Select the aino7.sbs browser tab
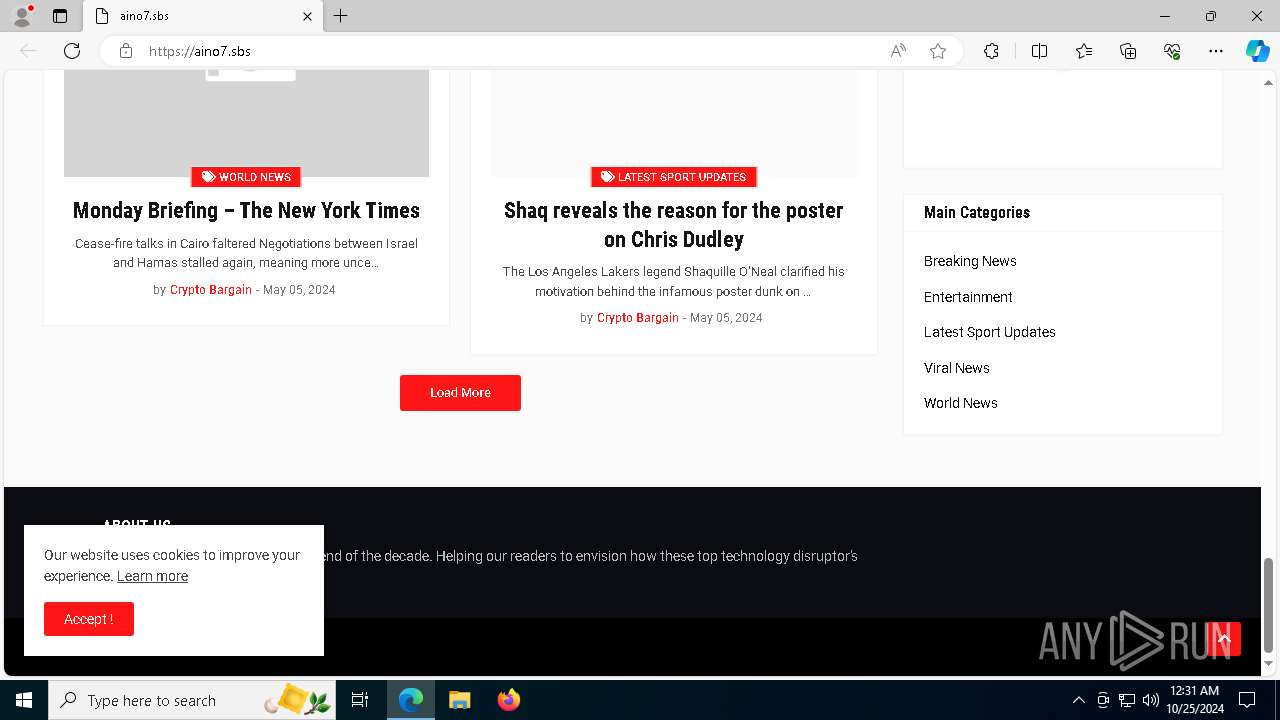This screenshot has height=720, width=1280. [x=203, y=16]
